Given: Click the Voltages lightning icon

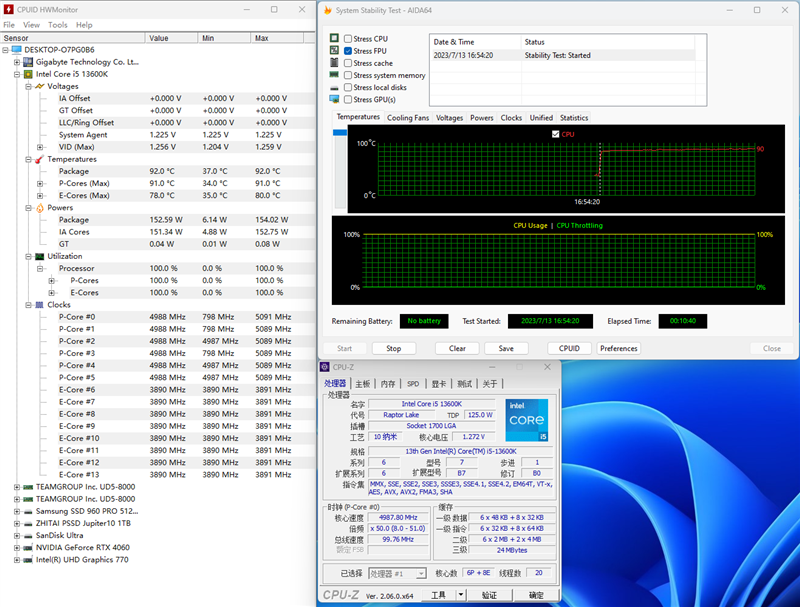Looking at the screenshot, I should (x=40, y=86).
